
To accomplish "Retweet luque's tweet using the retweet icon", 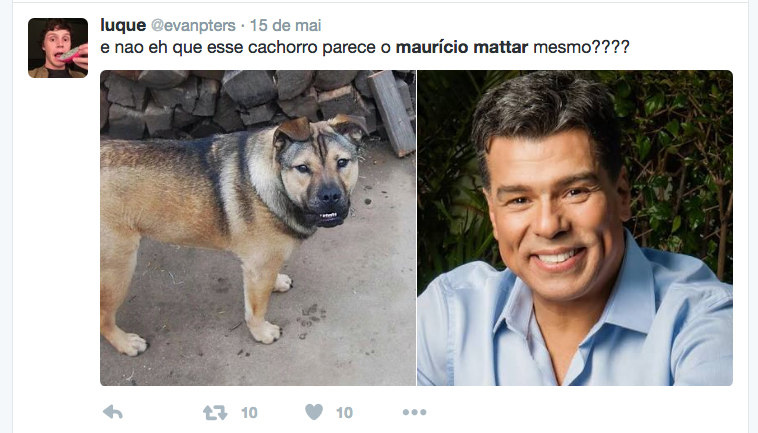I will (x=215, y=413).
